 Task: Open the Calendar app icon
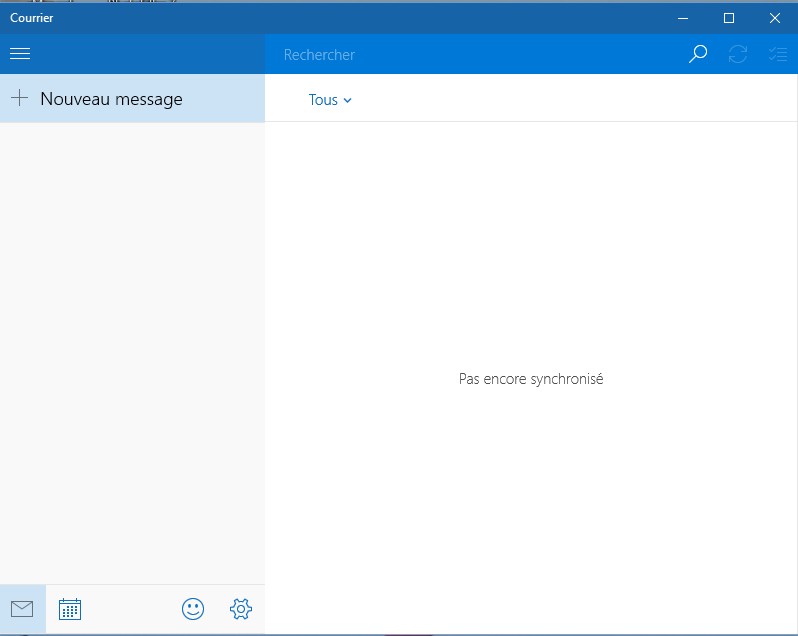tap(70, 608)
